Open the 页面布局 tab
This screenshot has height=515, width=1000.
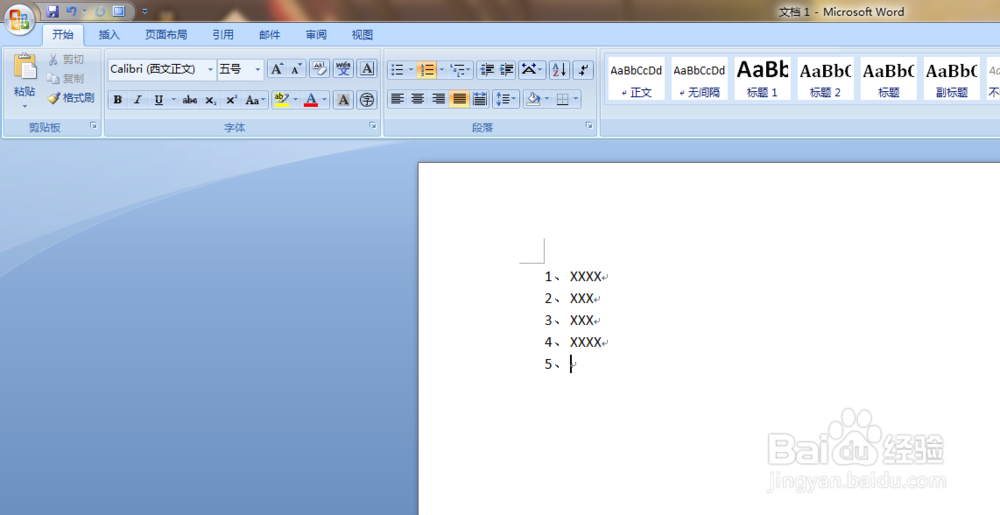[x=166, y=34]
